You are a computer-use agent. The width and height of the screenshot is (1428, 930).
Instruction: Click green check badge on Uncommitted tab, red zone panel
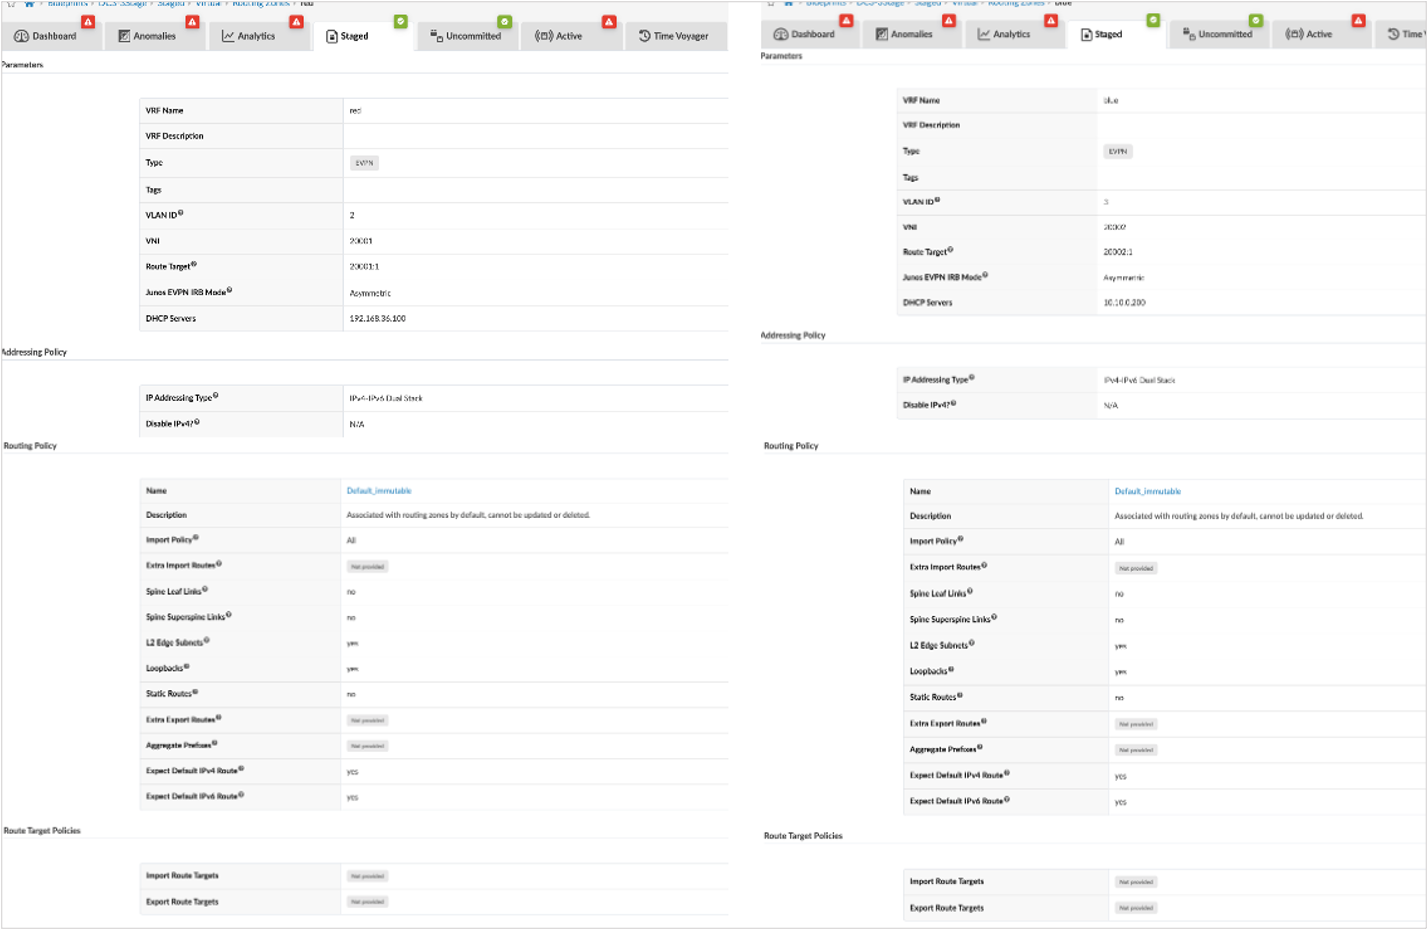pos(504,21)
